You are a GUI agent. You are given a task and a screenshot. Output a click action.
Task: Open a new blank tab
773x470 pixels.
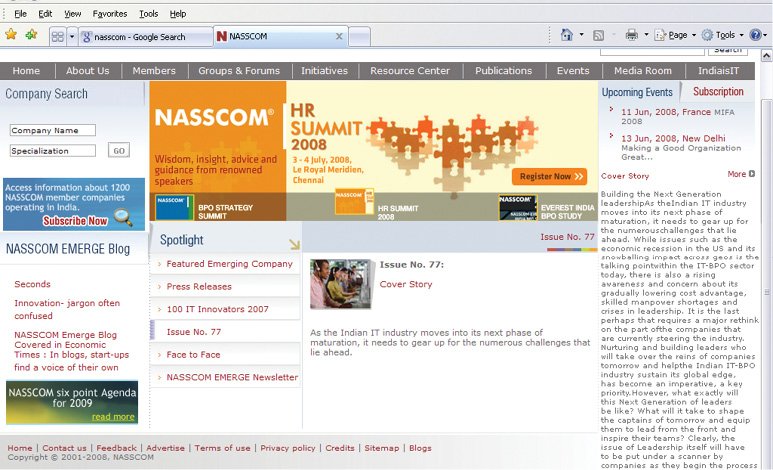(359, 37)
